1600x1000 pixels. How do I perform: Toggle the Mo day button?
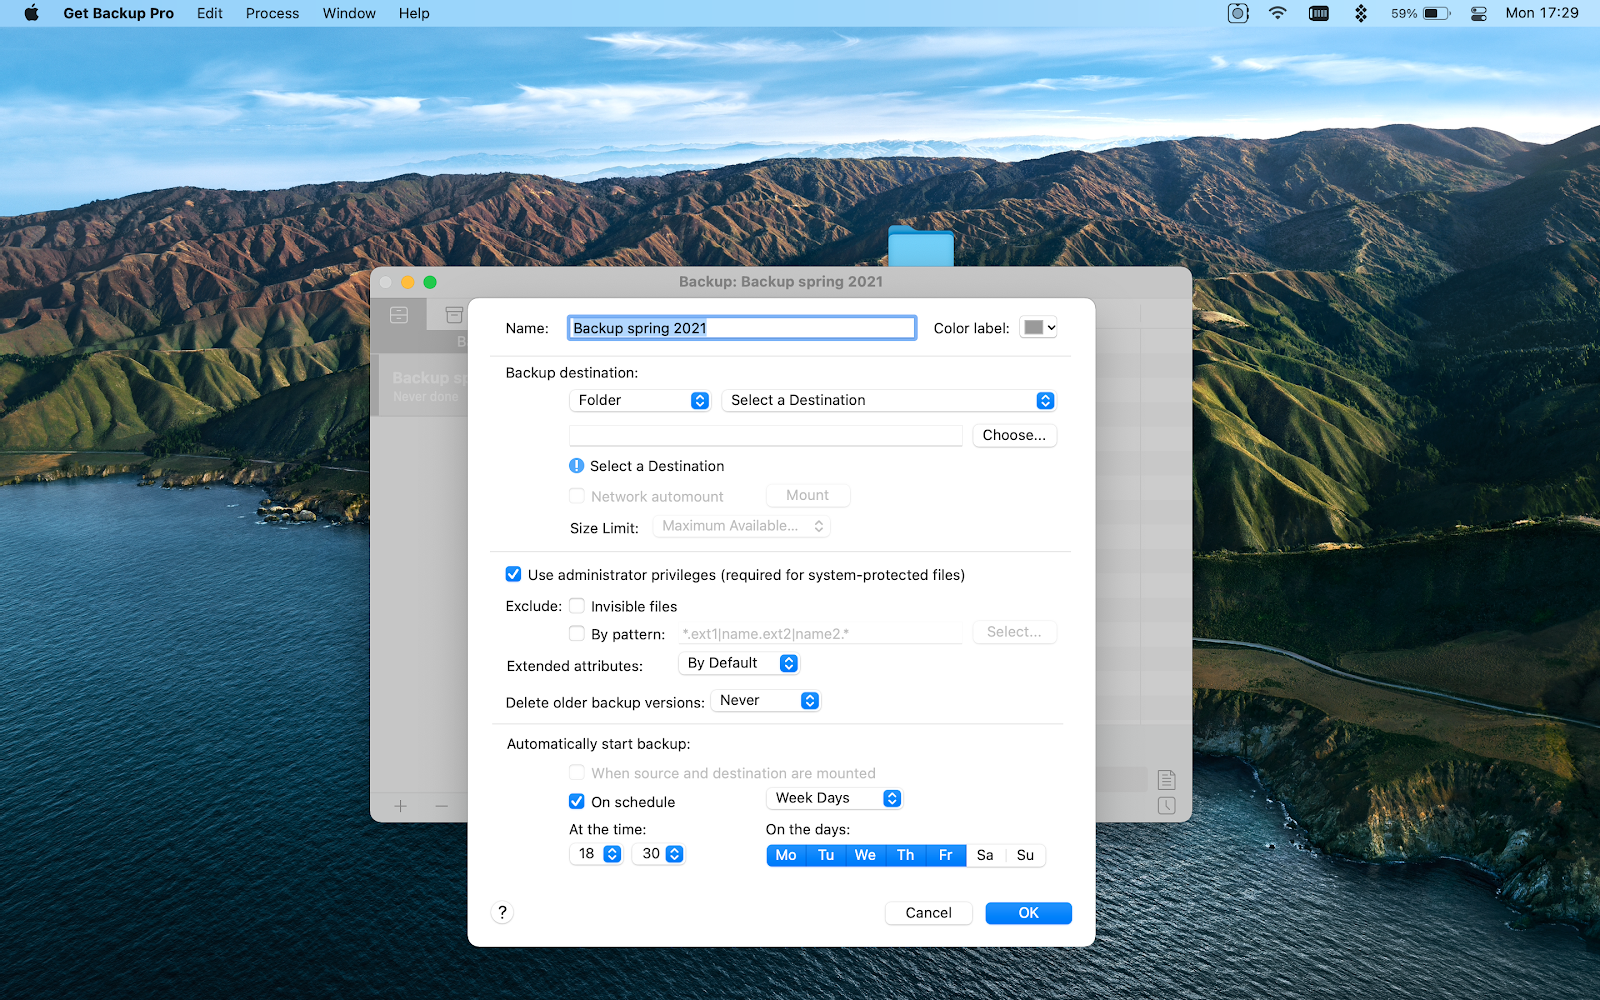[786, 855]
